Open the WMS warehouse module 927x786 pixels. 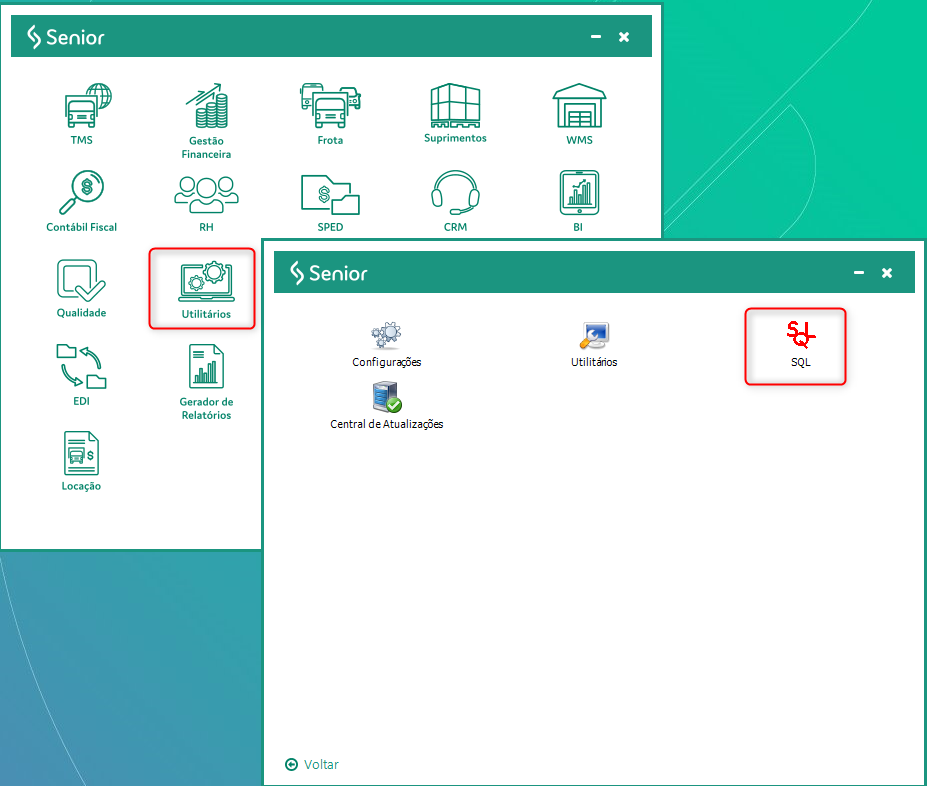[579, 113]
